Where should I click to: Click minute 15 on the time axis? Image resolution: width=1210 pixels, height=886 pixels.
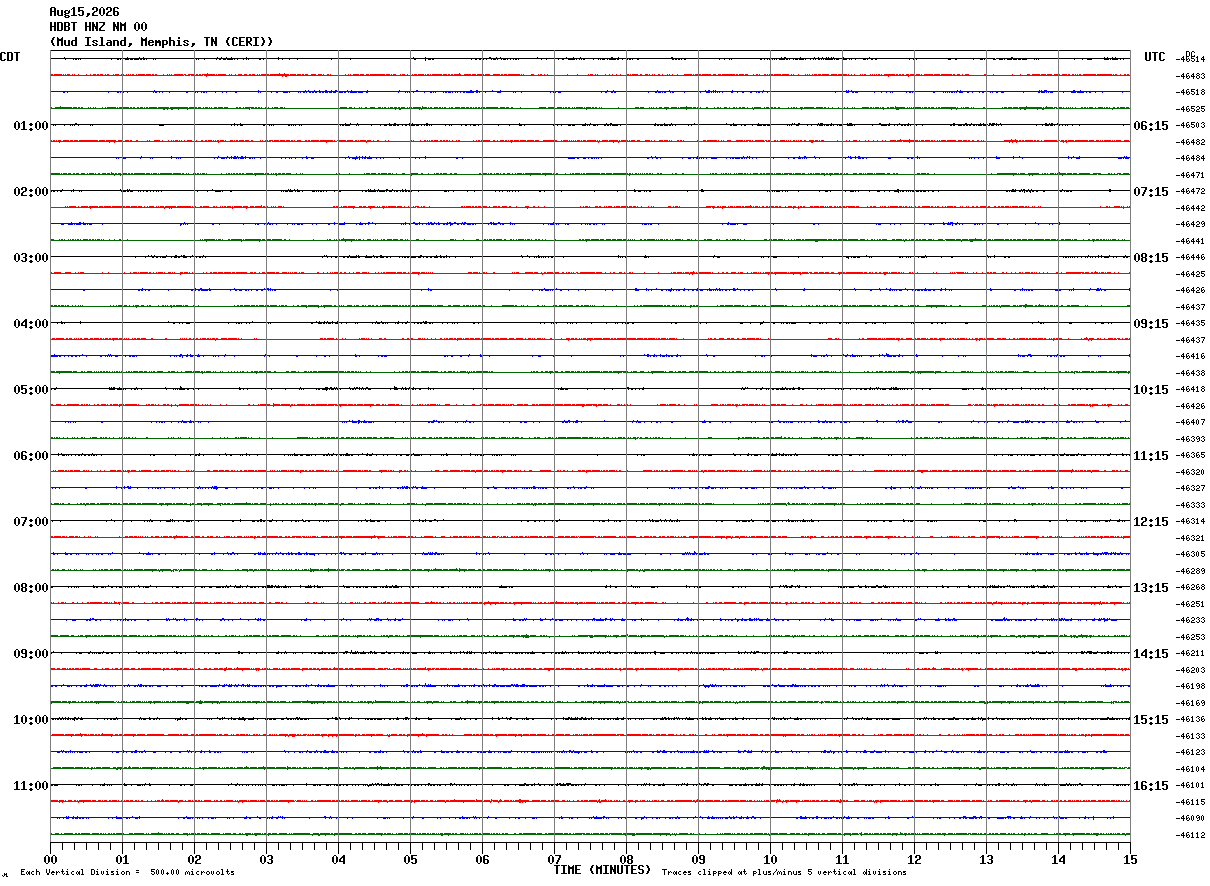coord(1130,859)
